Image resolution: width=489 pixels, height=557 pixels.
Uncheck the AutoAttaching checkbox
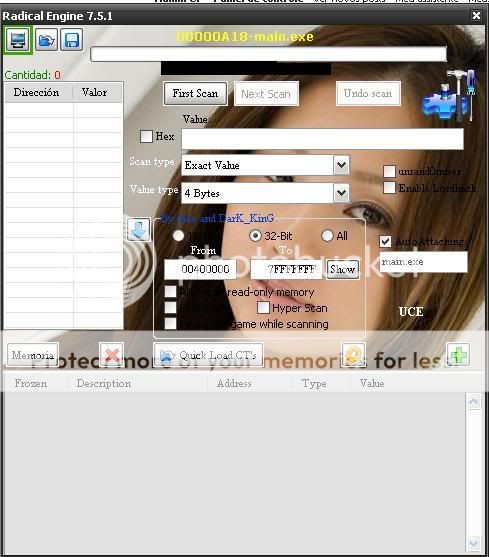pyautogui.click(x=385, y=242)
